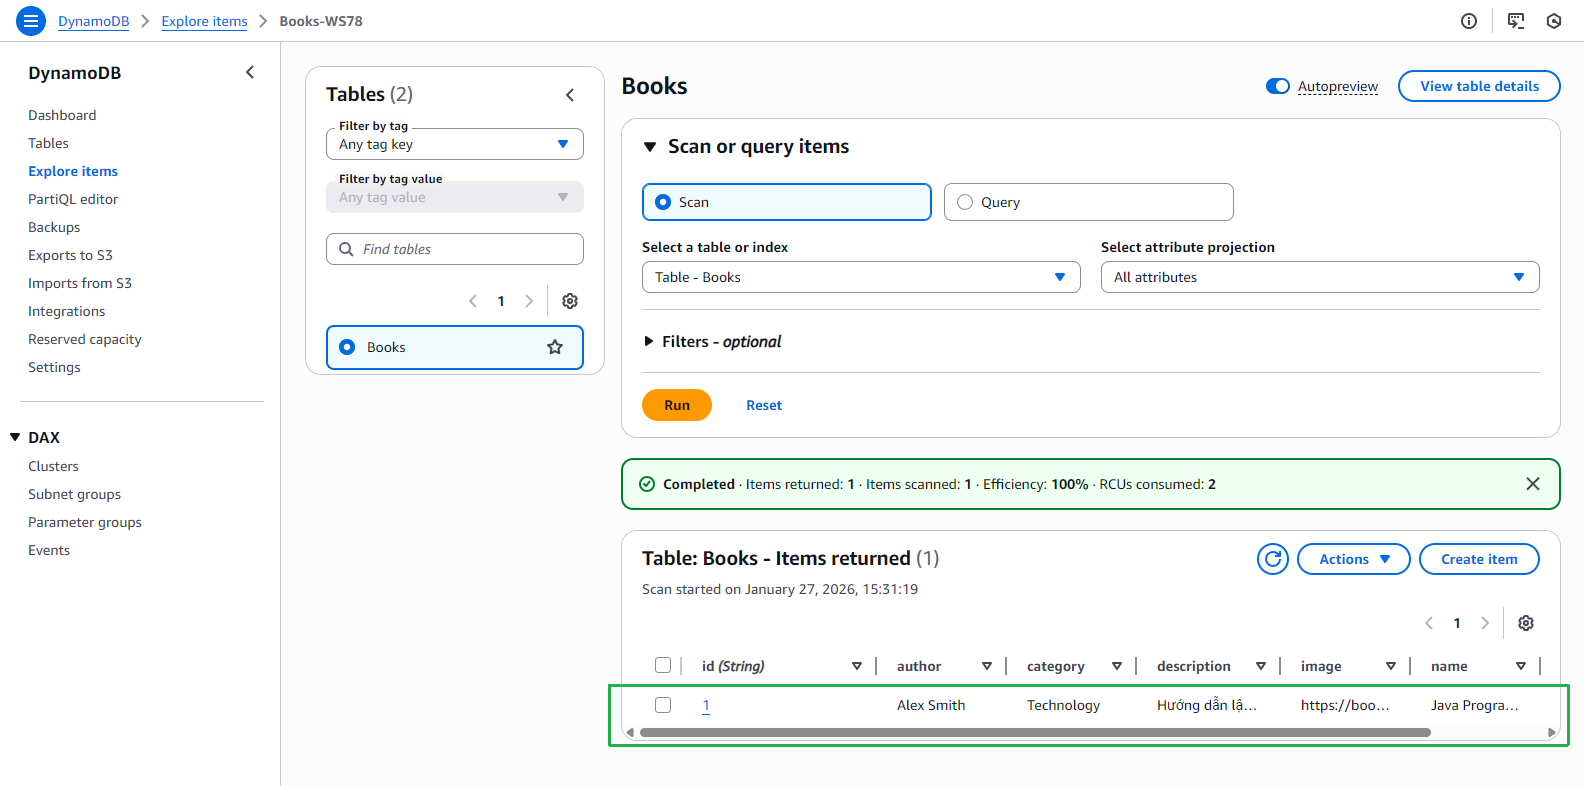The image size is (1584, 786).
Task: Select the Scan radio option
Action: (x=662, y=202)
